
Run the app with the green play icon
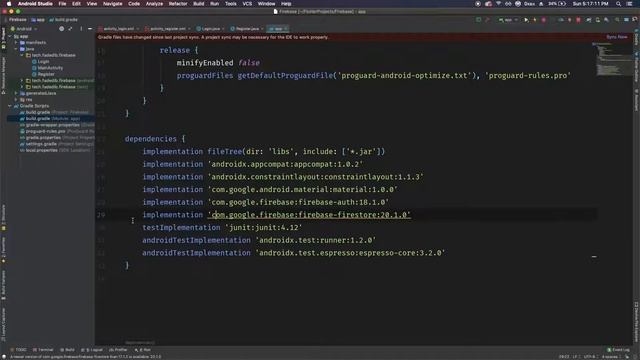tap(526, 20)
